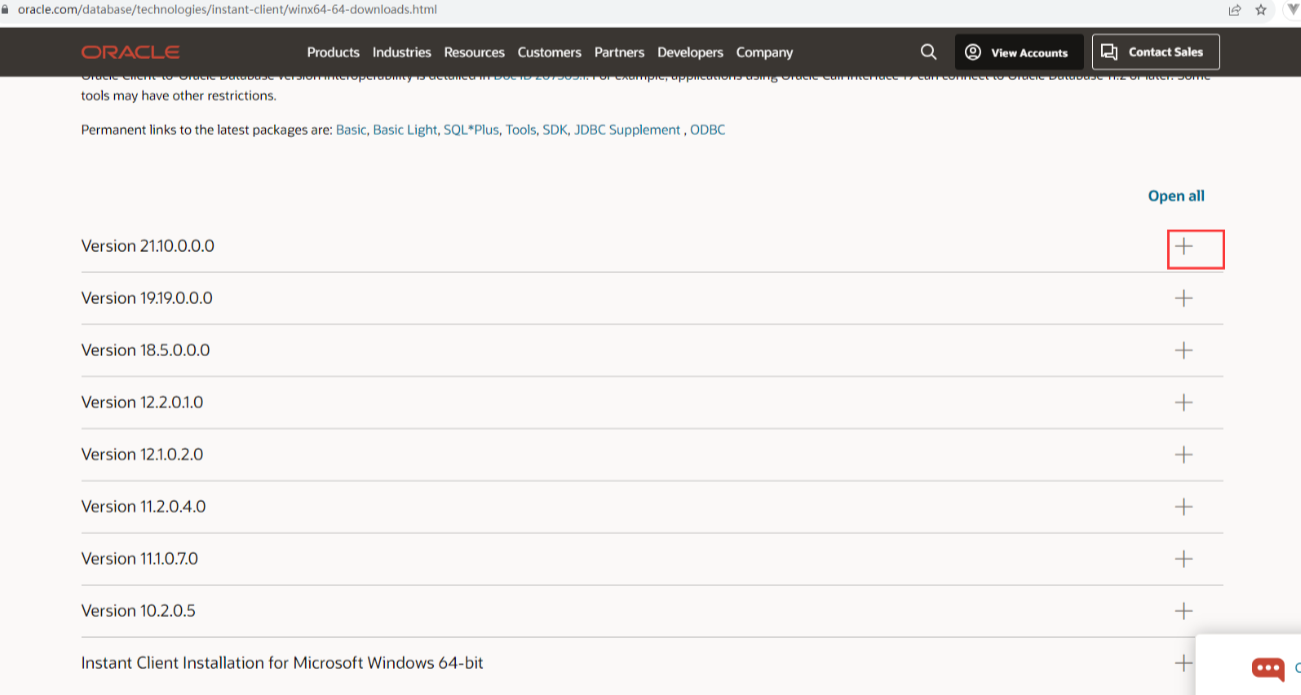Click the Open all link

pos(1176,196)
